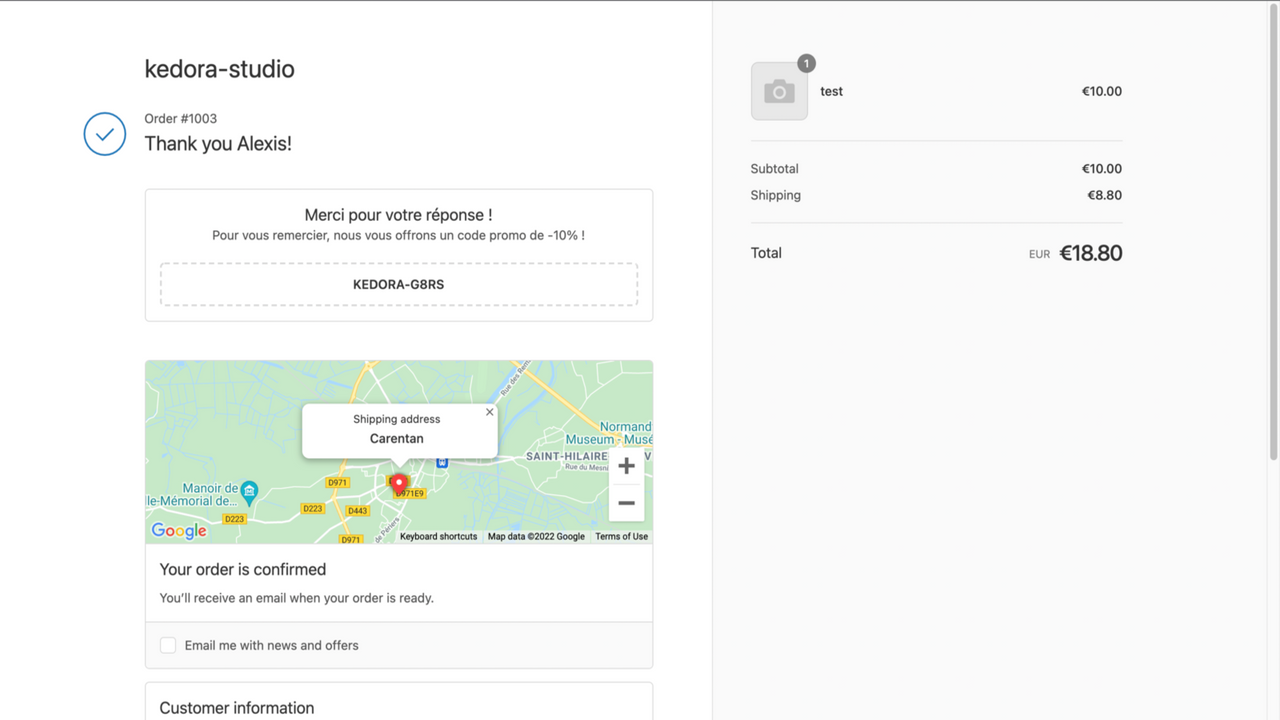Click the kedora-studio store name
This screenshot has height=720, width=1280.
point(219,69)
